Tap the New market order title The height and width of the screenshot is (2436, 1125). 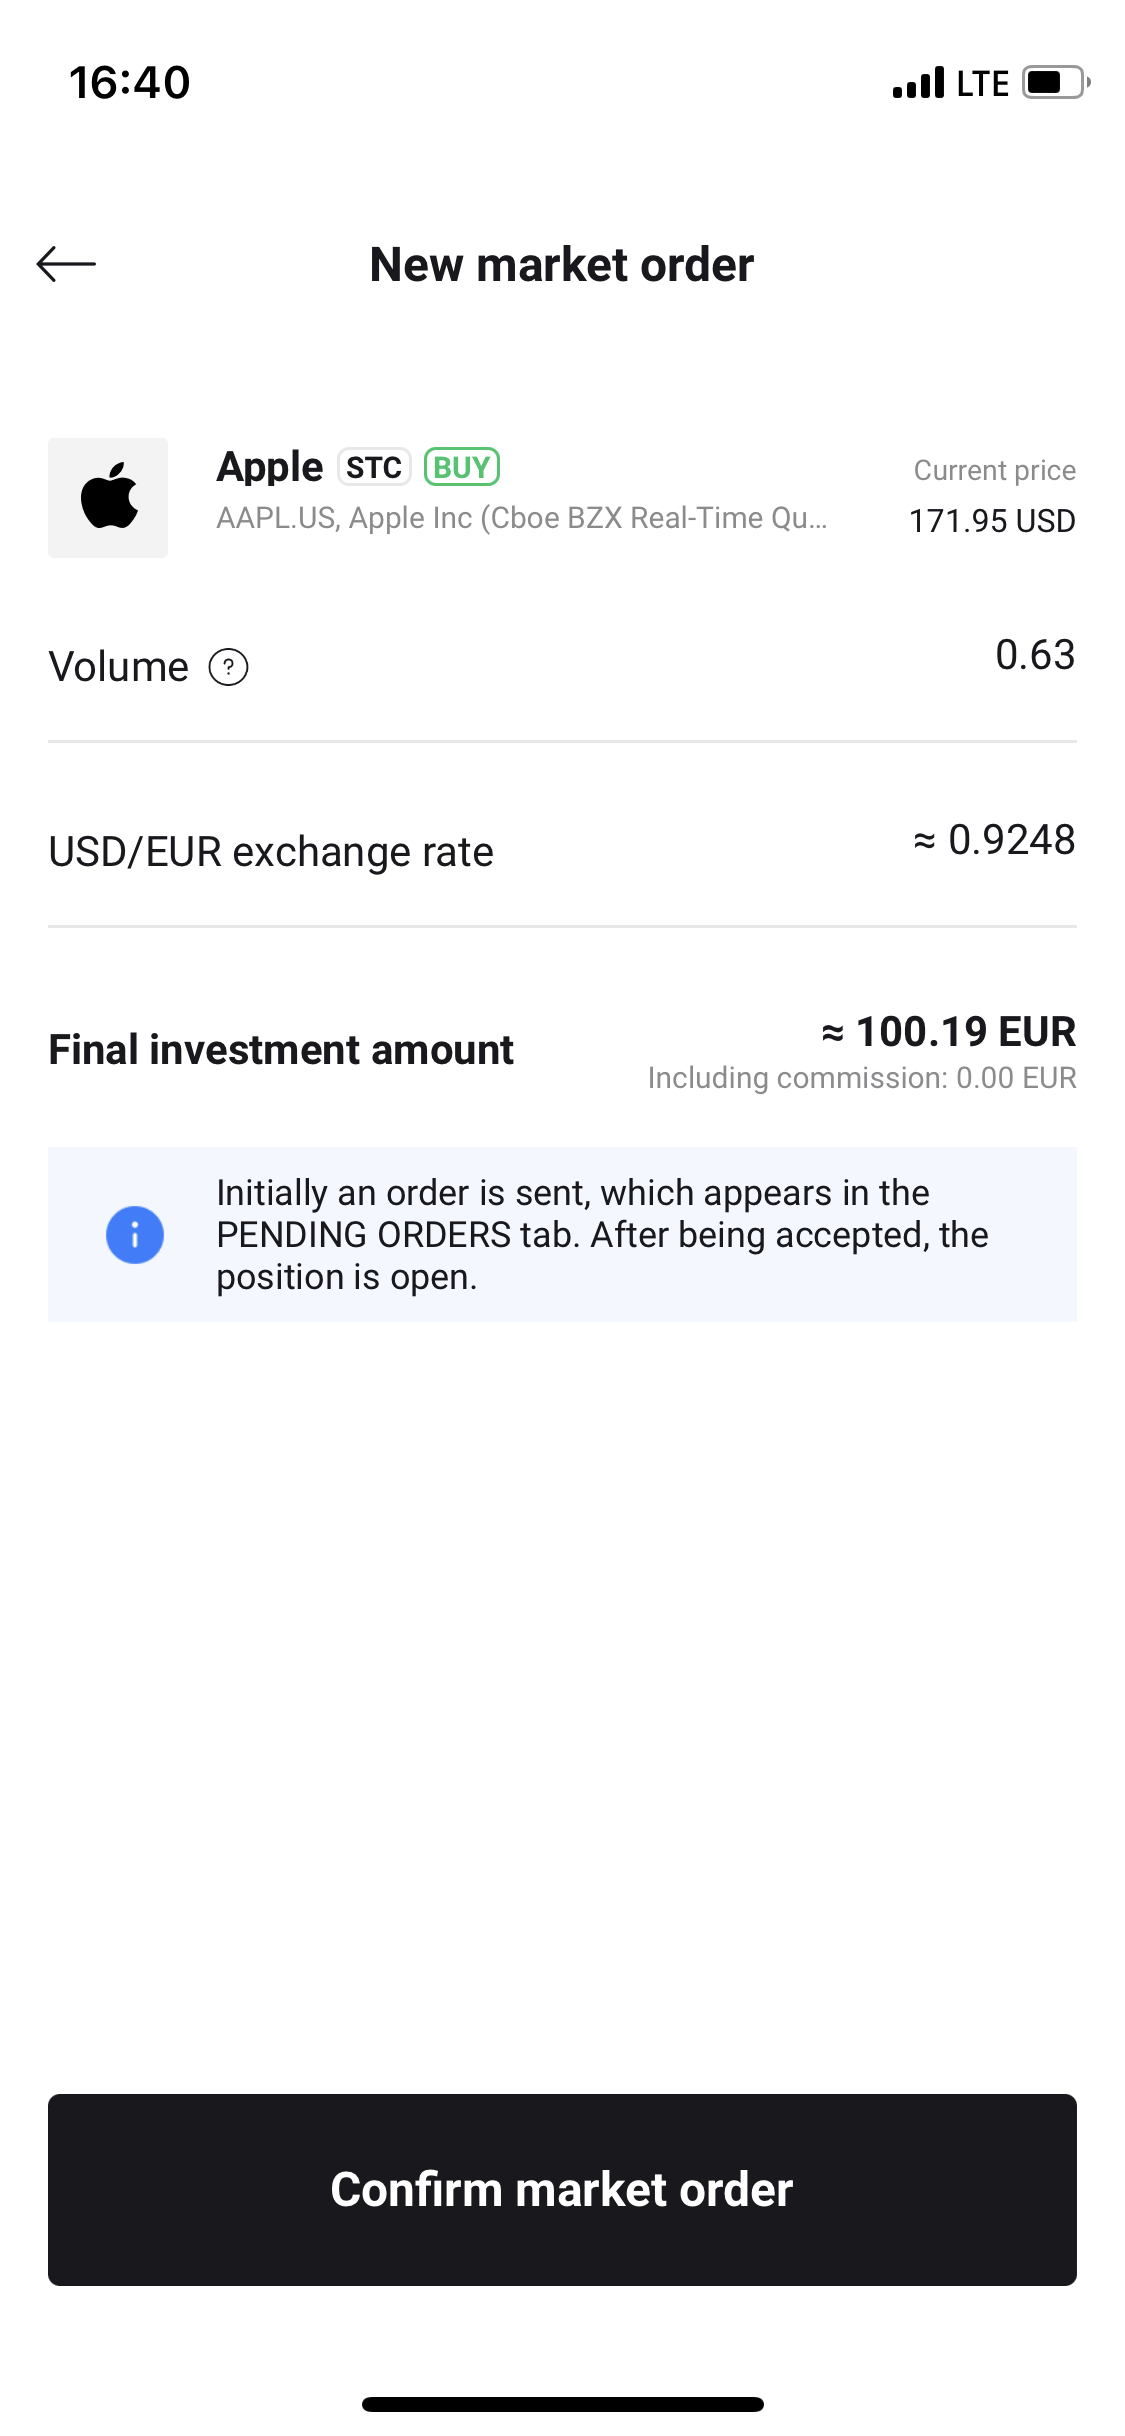562,265
